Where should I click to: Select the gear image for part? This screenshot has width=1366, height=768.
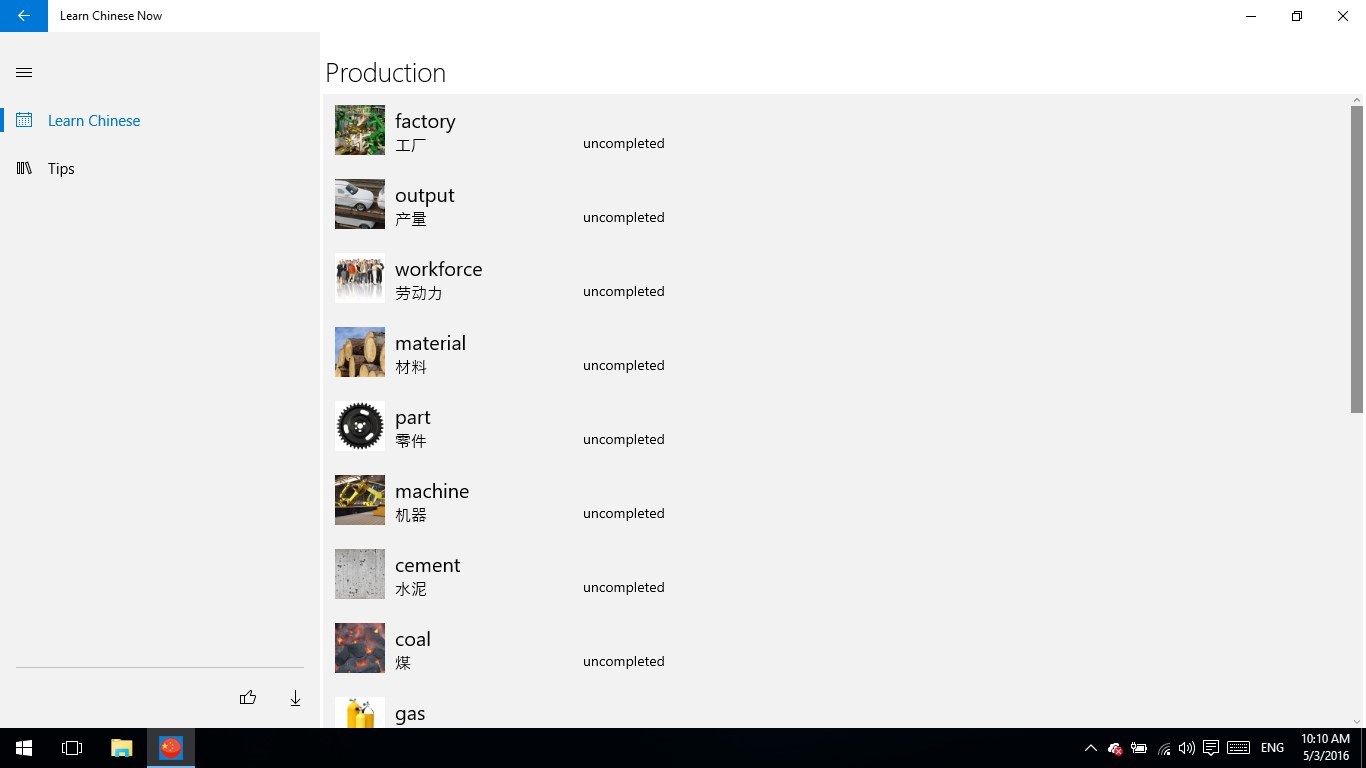(360, 426)
